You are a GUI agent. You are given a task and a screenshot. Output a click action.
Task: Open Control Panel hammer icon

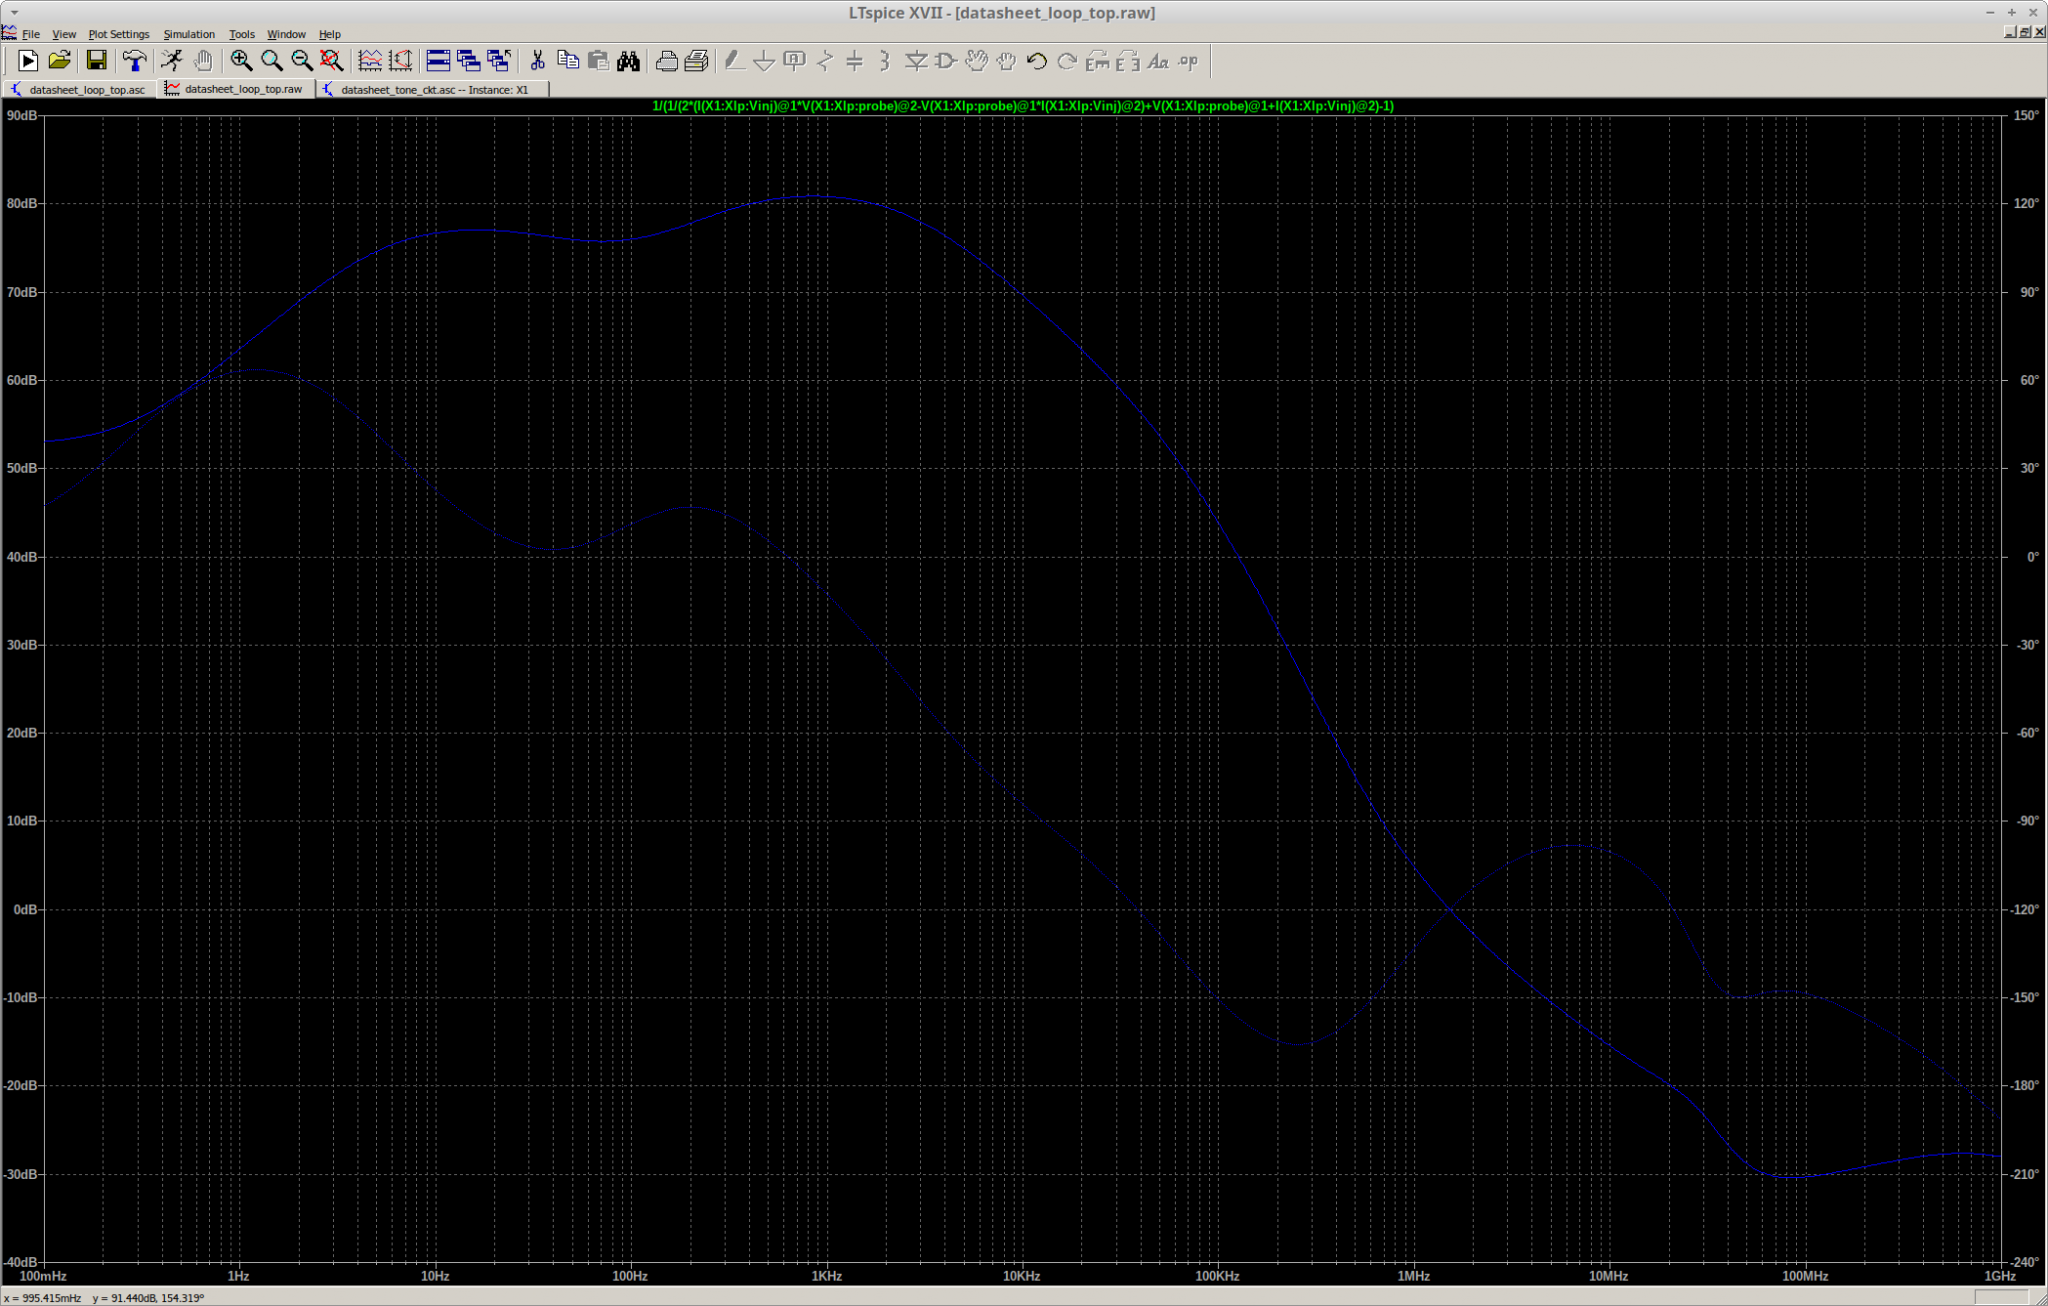134,61
